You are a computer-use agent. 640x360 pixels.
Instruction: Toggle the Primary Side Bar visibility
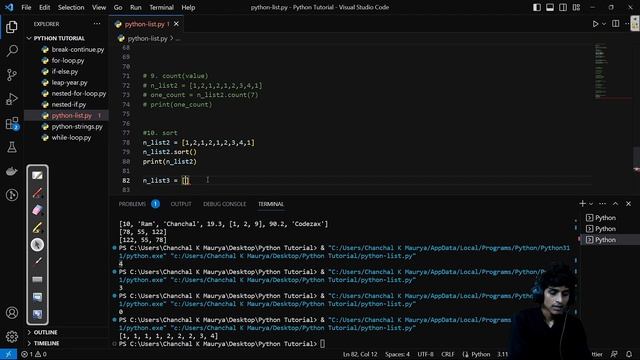537,7
